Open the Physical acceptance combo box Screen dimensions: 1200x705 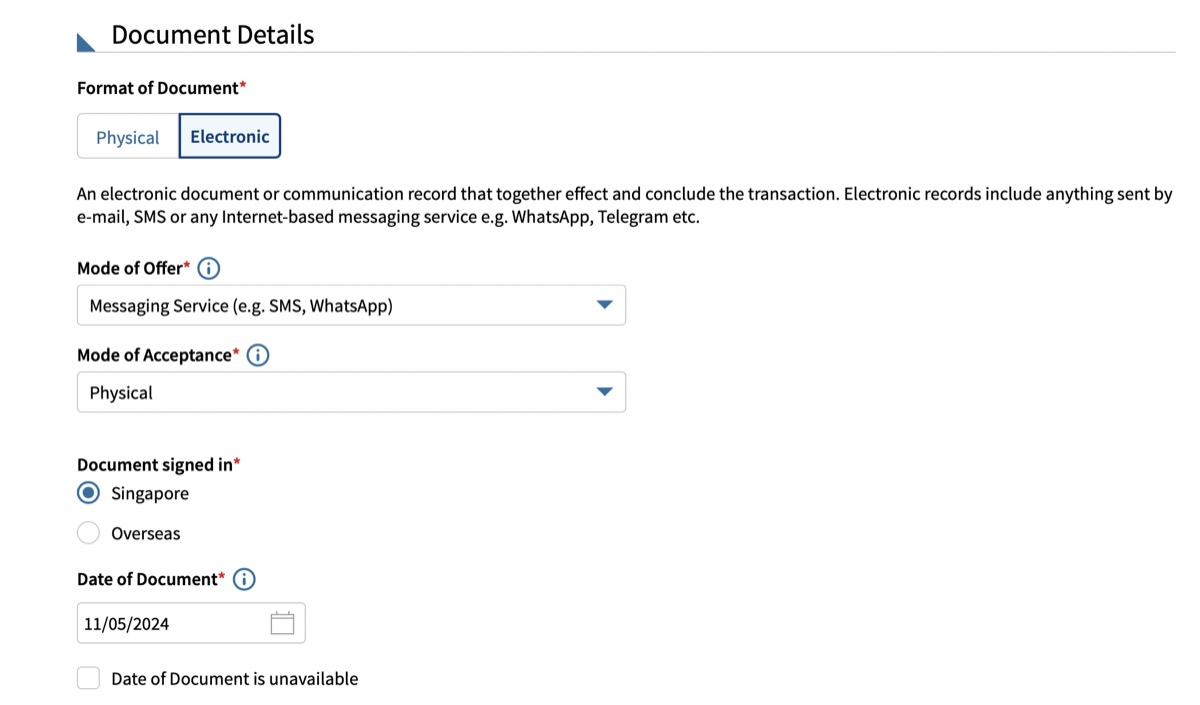click(351, 392)
